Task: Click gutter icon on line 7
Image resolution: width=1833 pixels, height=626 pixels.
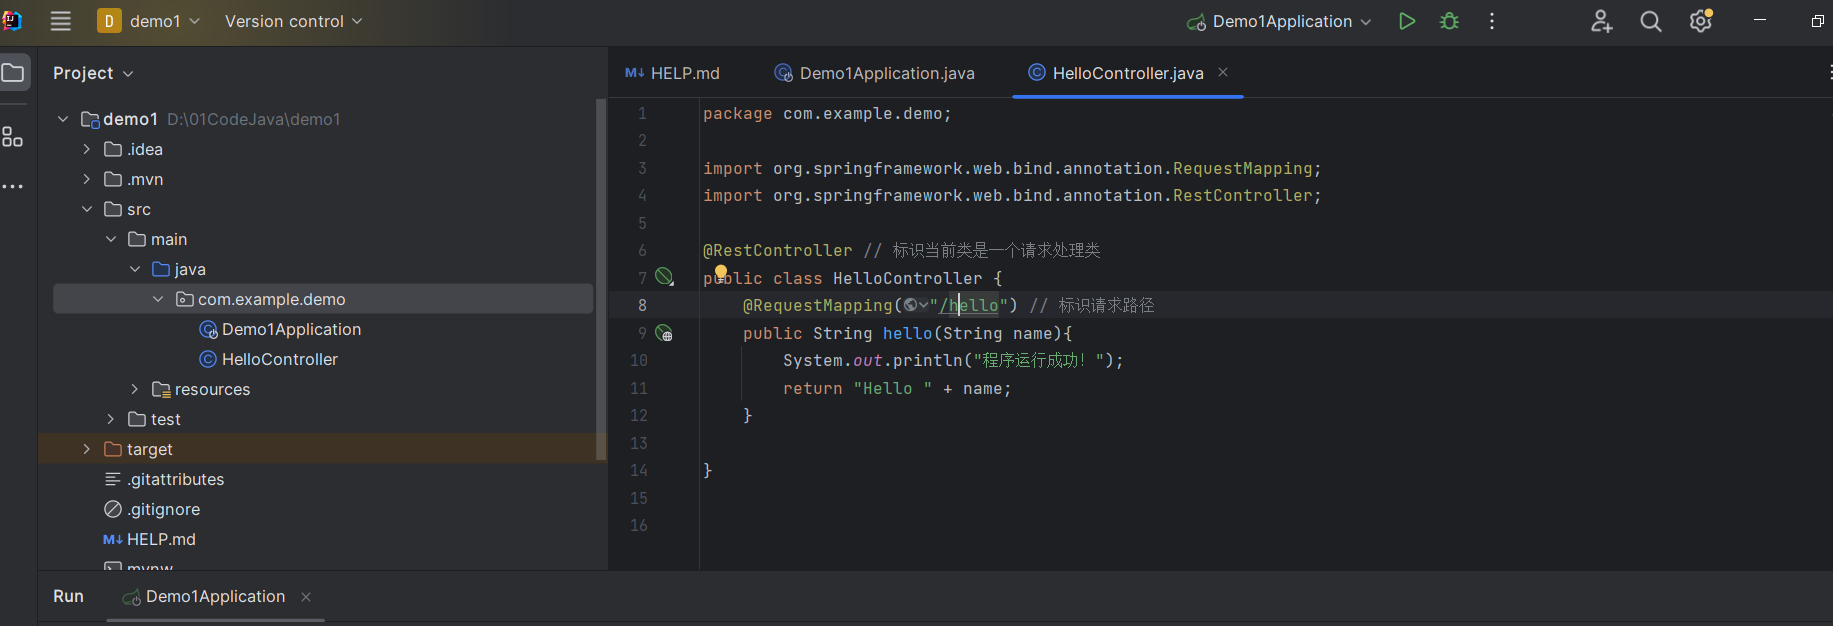Action: click(x=664, y=277)
